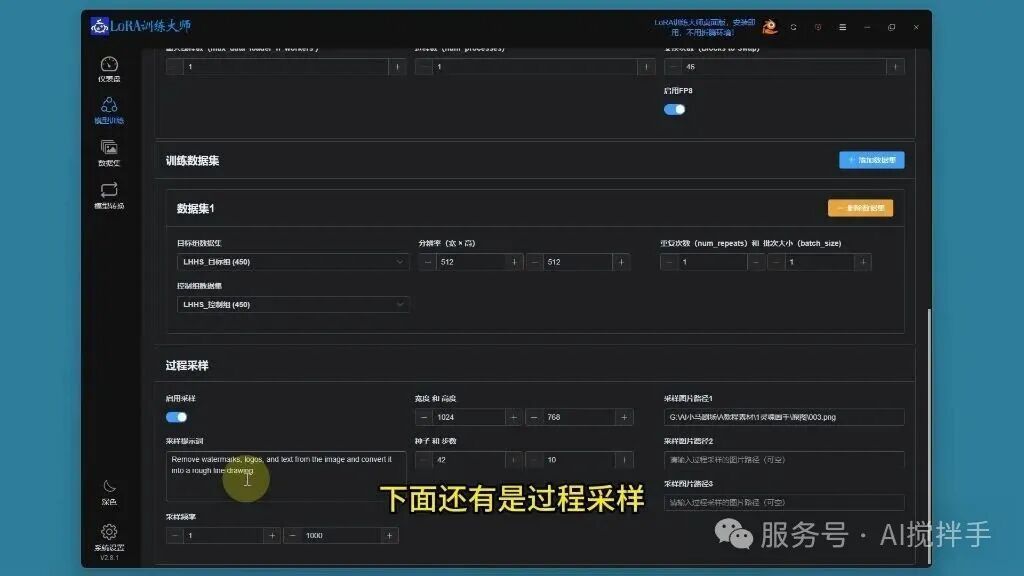Increase the first sampling frequency value 1
1024x576 pixels.
[x=272, y=536]
